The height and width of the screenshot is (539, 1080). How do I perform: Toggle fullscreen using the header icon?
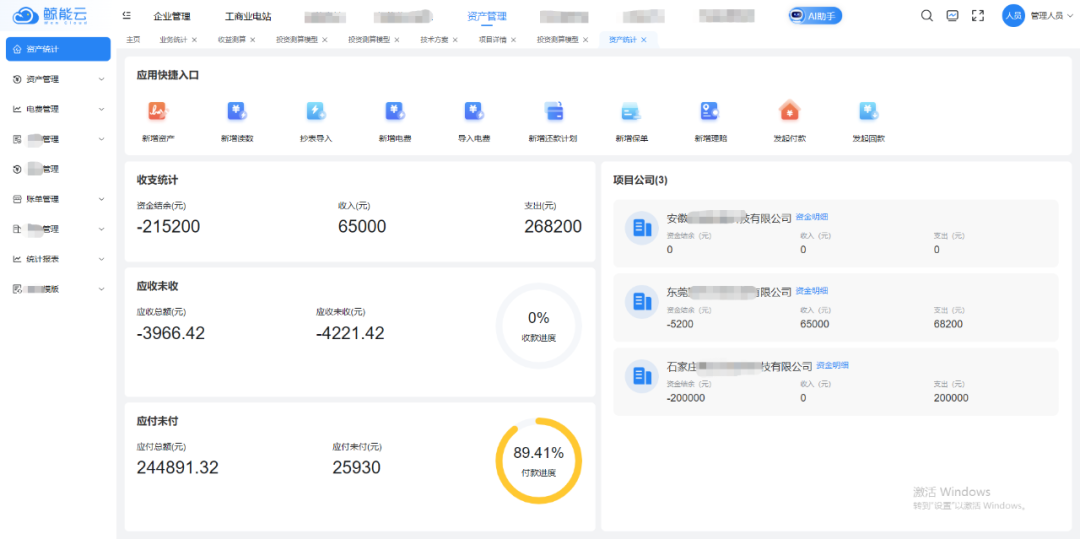(978, 16)
